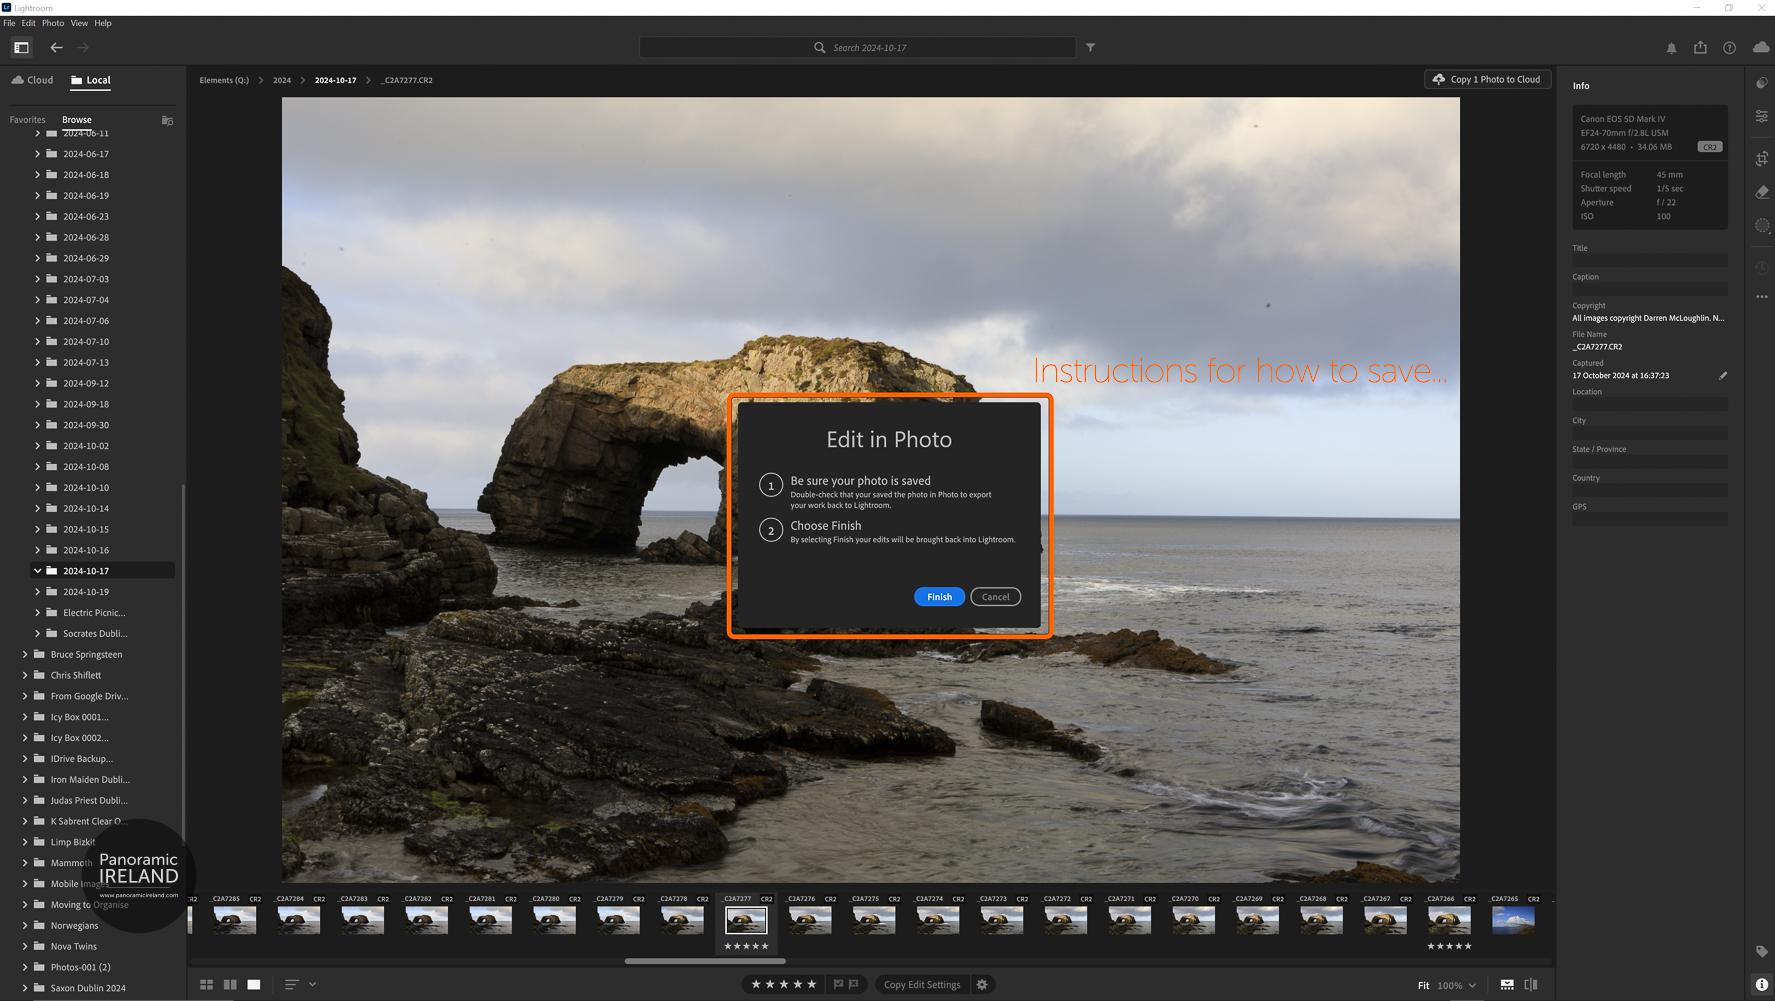Viewport: 1775px width, 1001px height.
Task: Toggle the left panel sidebar icon
Action: 21,47
